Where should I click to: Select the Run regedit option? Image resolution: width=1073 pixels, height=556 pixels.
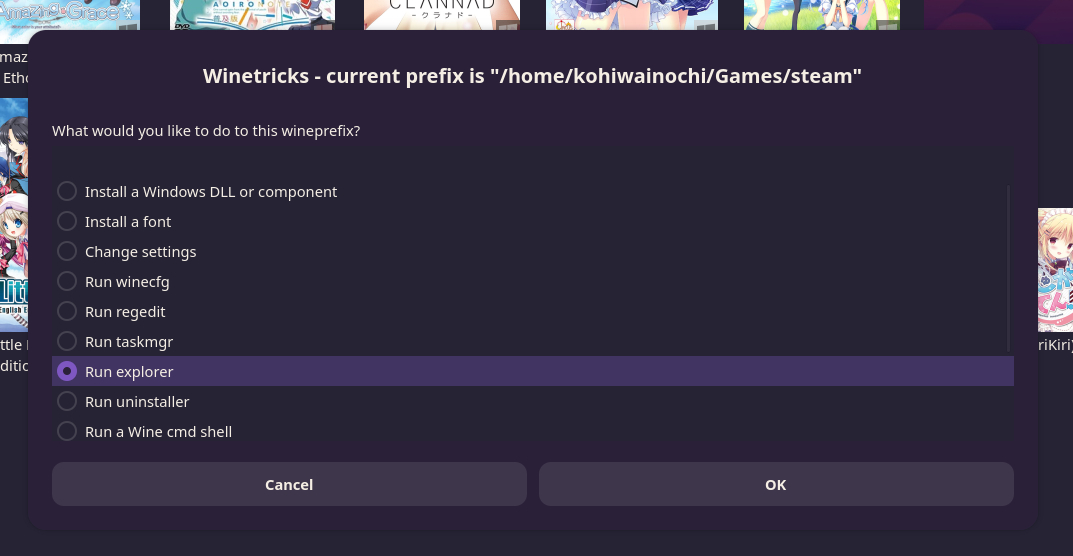67,311
